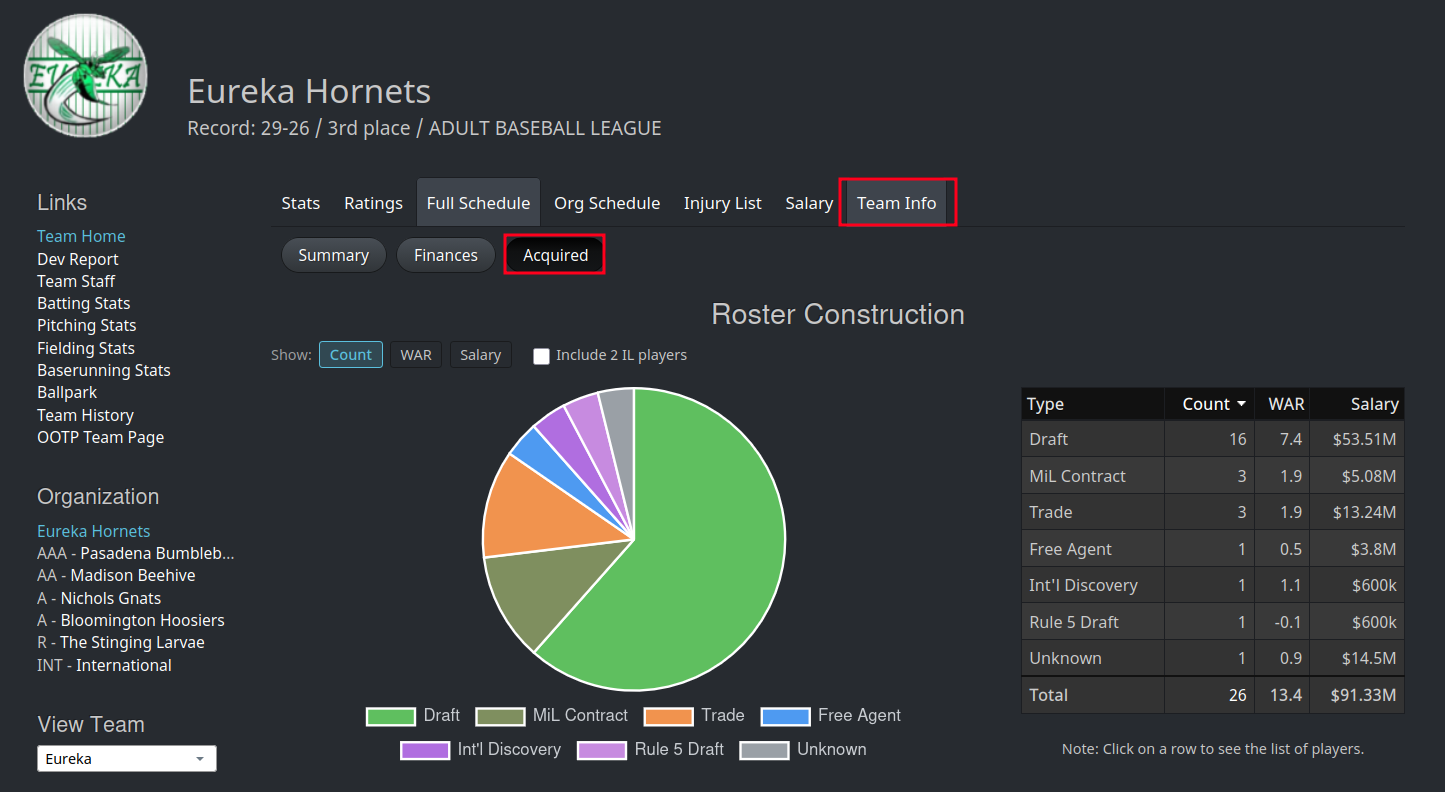Toggle the Int'l Discovery legend swatch

425,750
